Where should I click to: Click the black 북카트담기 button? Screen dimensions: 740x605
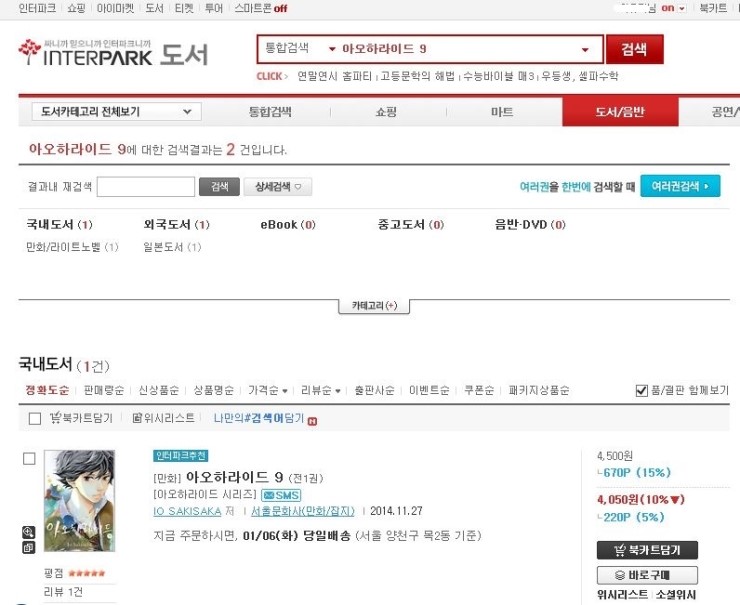[x=647, y=550]
